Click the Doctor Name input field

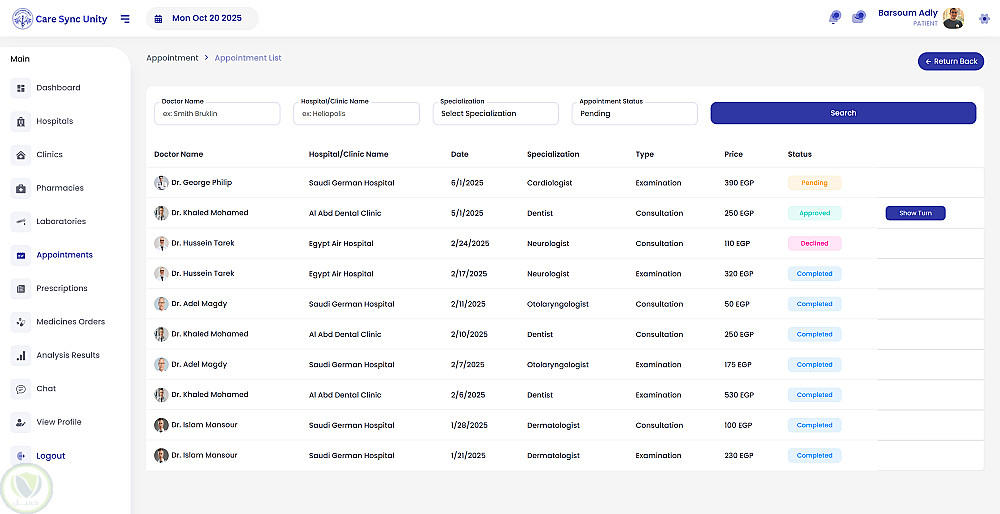point(218,114)
